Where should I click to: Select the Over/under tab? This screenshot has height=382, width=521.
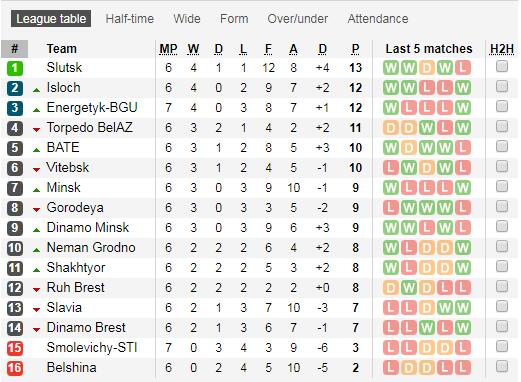pyautogui.click(x=297, y=19)
